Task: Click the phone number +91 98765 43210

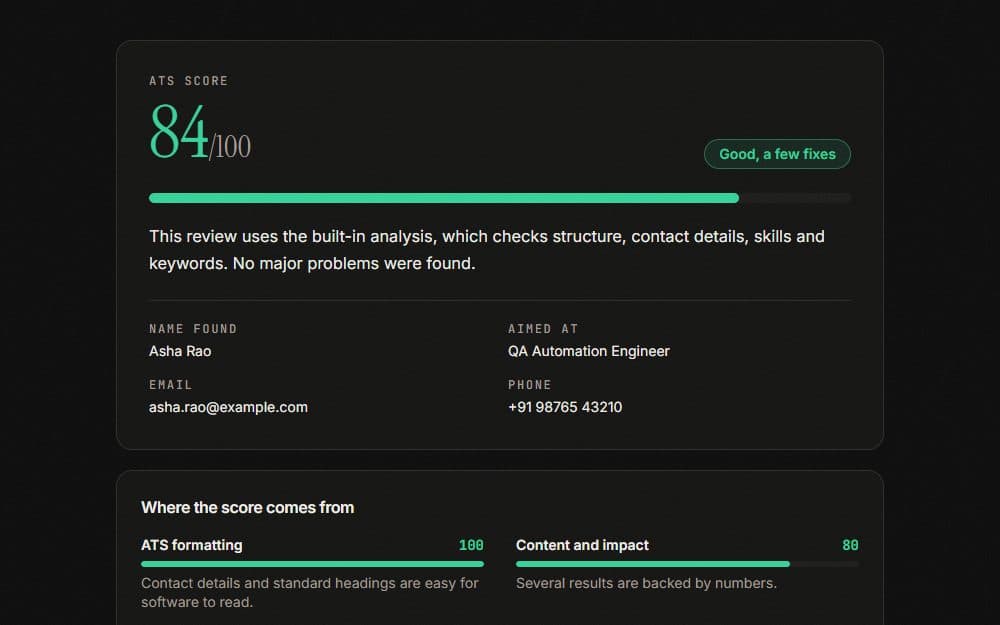Action: point(565,407)
